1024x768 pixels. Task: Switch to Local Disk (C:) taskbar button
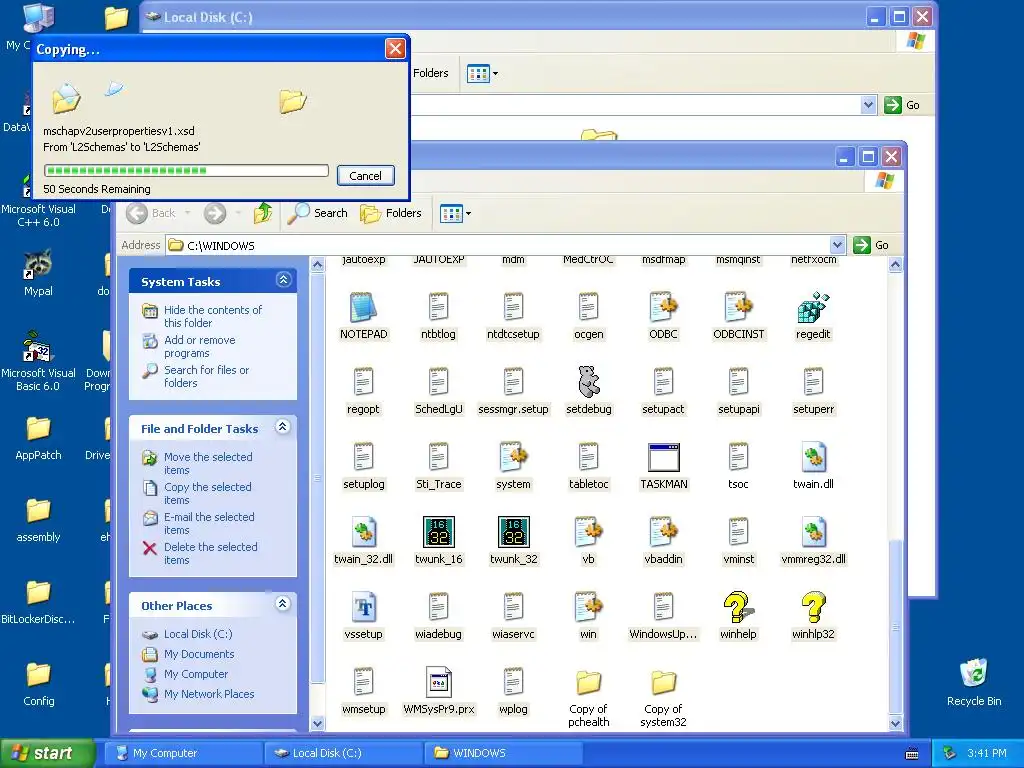click(x=344, y=753)
